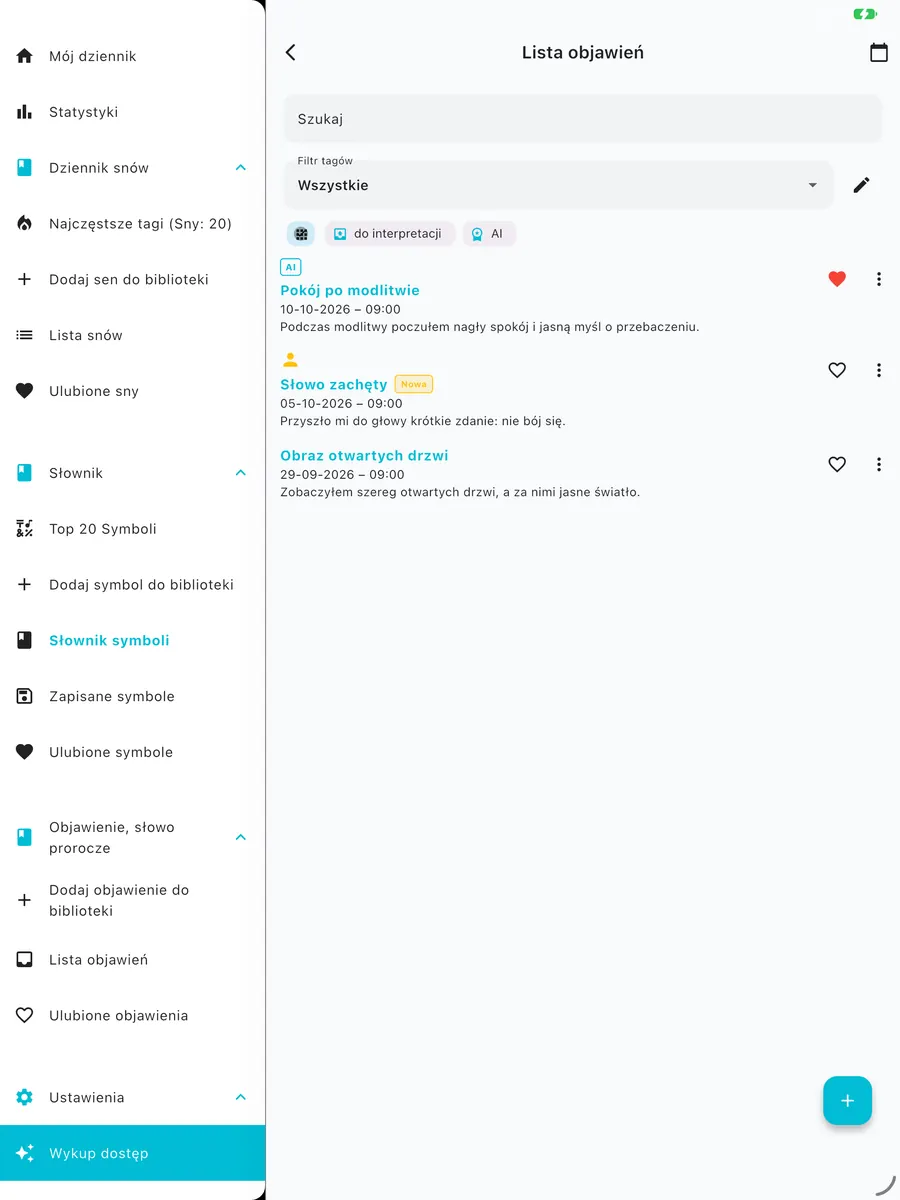Click the 'Top 20 Symboli' symbols icon
Screen dimensions: 900x1200
25,529
